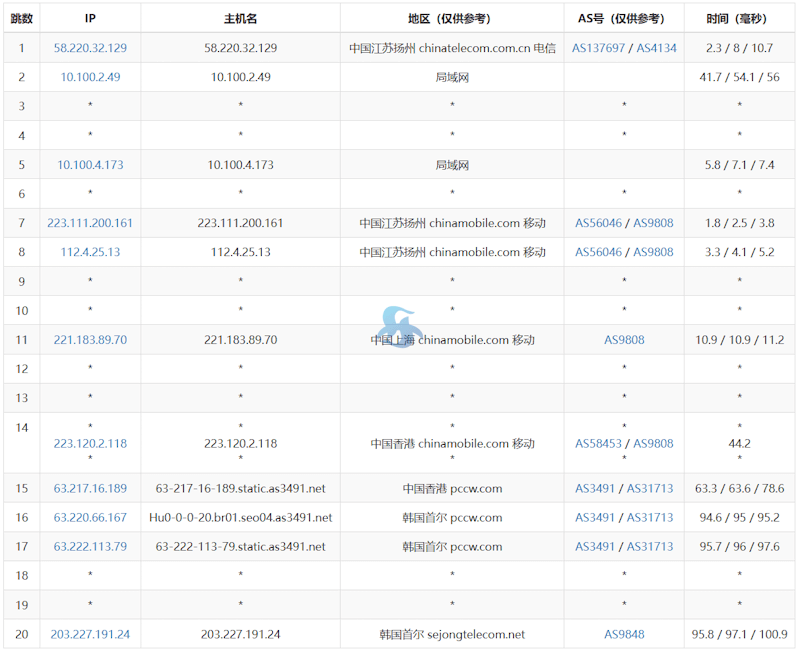800x653 pixels.
Task: Open IP link 10.100.4.173
Action: coord(90,165)
